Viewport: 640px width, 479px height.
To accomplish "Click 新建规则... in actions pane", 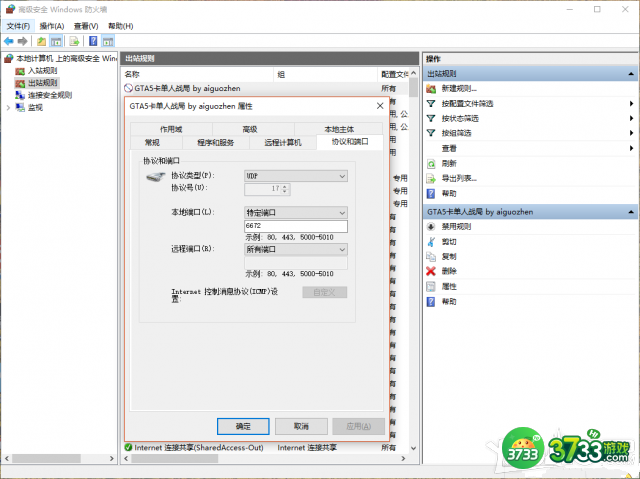I will pos(459,89).
